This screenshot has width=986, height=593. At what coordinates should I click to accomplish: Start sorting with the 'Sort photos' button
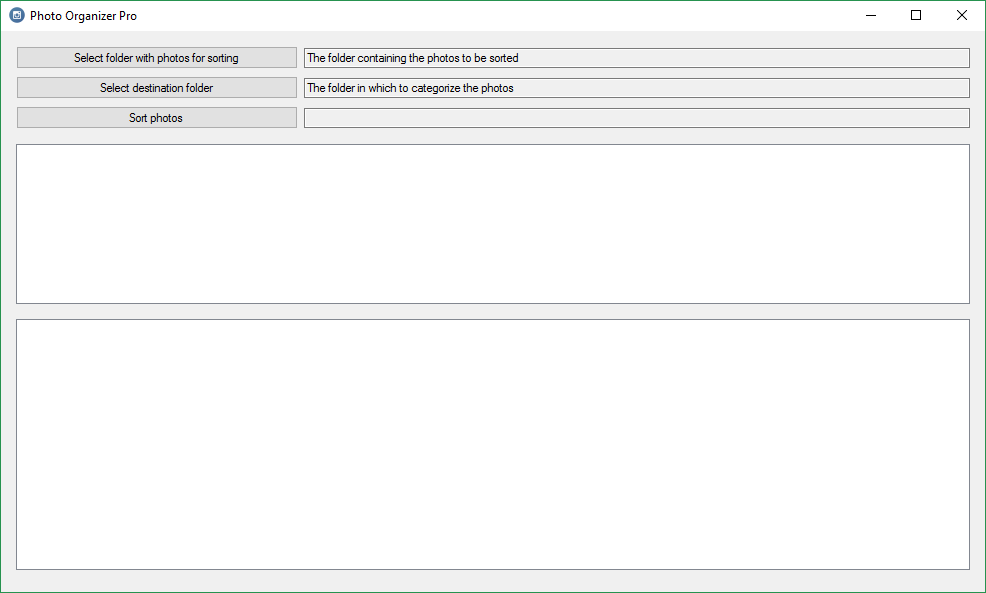(157, 118)
